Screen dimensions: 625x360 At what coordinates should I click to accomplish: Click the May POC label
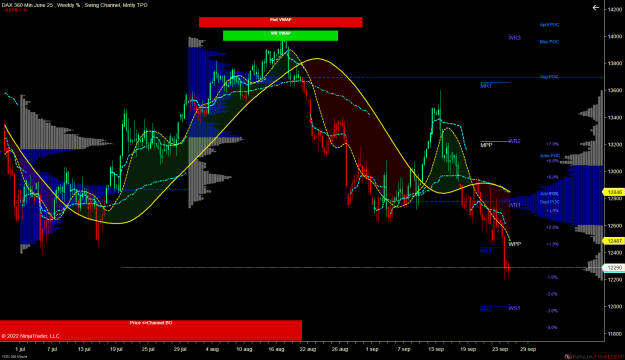(549, 42)
